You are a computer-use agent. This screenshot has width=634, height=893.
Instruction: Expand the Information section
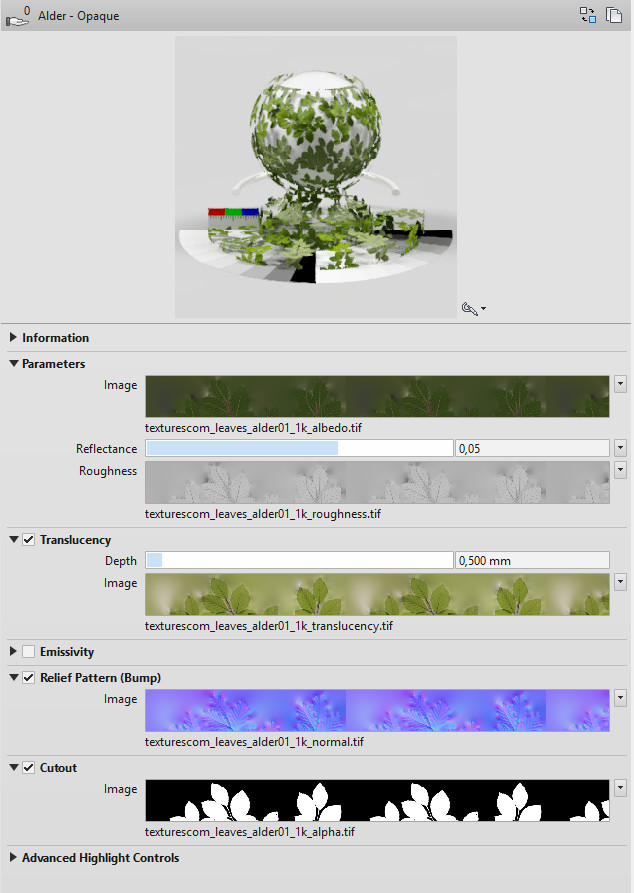tap(13, 337)
